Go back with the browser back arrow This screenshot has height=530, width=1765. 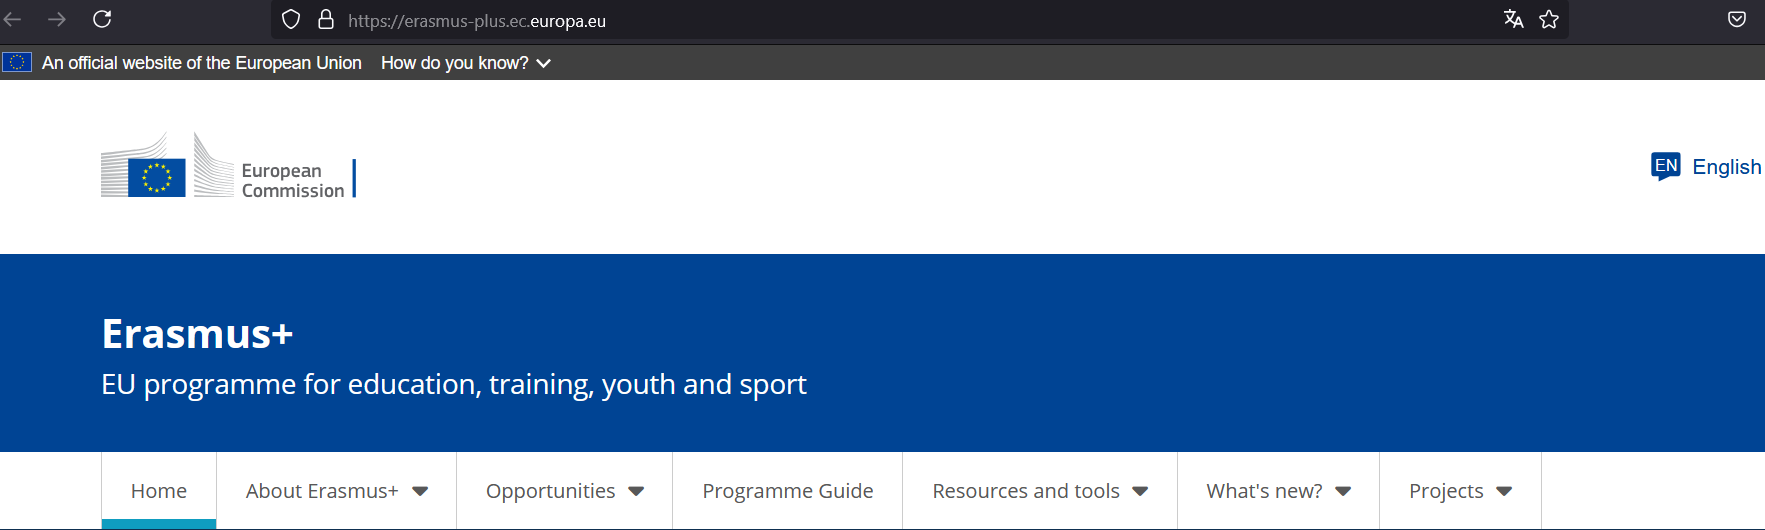(x=12, y=19)
